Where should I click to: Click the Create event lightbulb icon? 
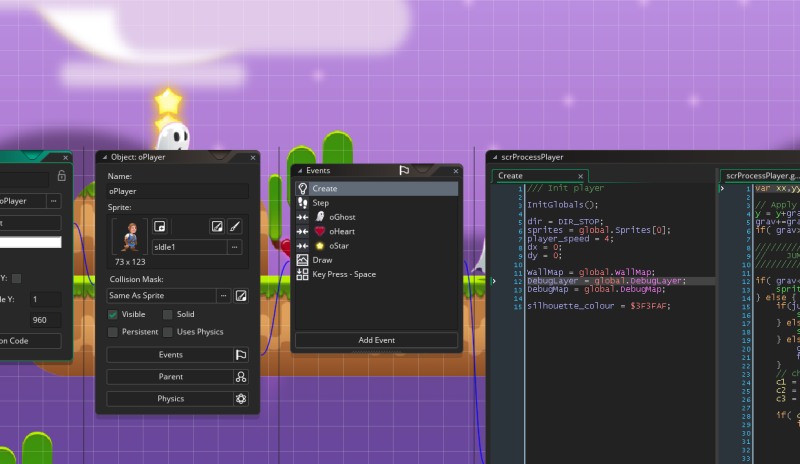(x=303, y=188)
